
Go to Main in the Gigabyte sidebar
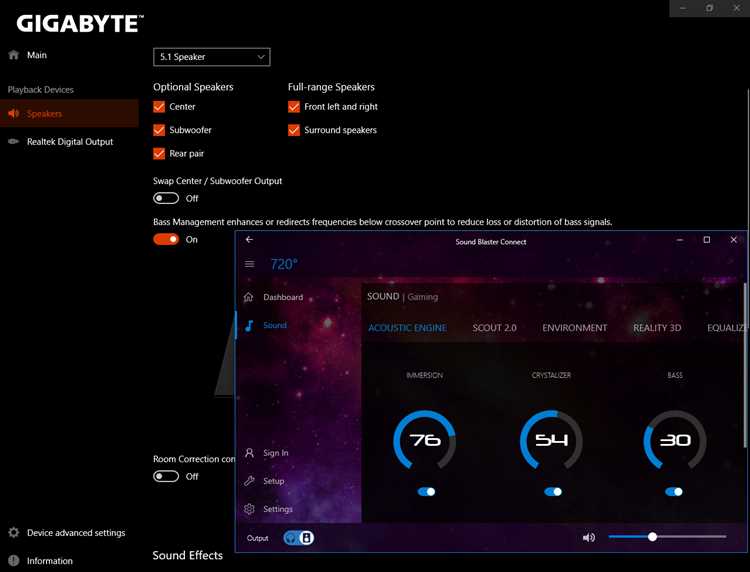coord(37,55)
